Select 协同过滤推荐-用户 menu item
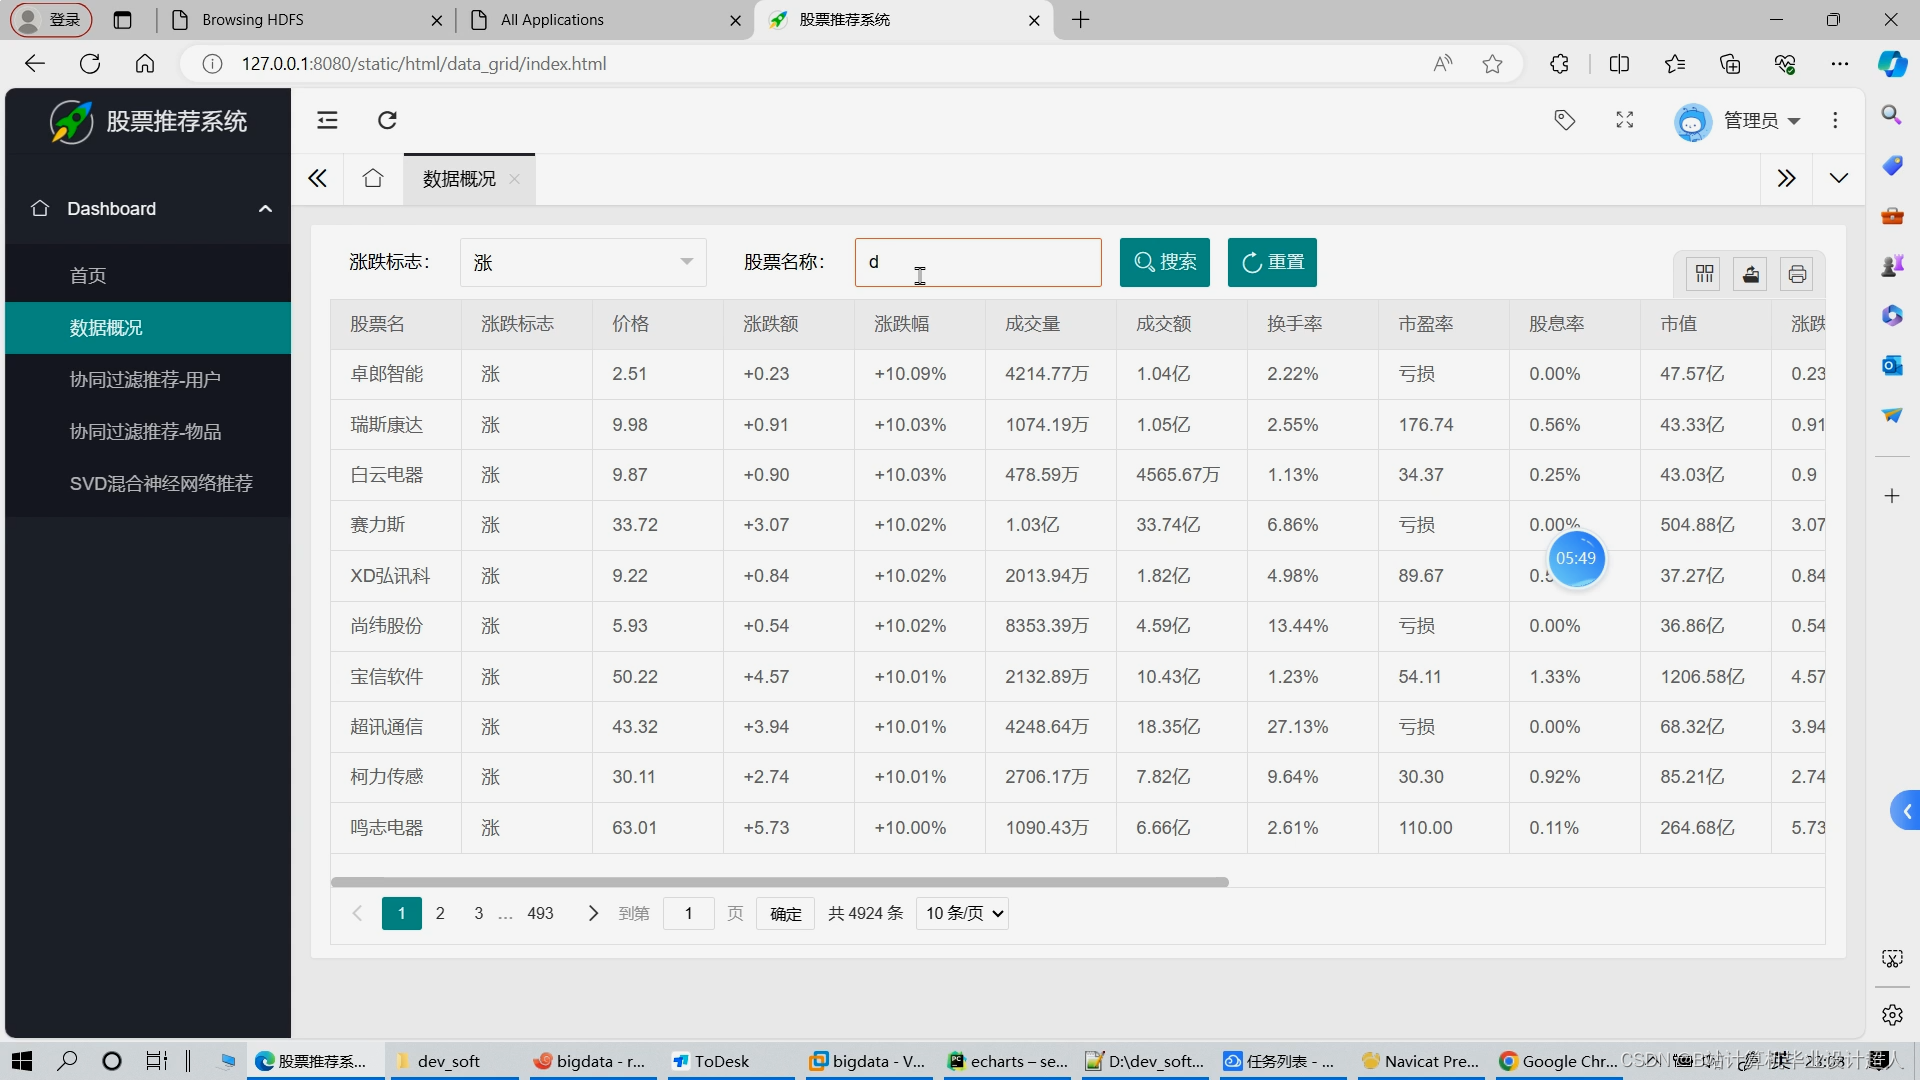This screenshot has width=1920, height=1080. pyautogui.click(x=145, y=379)
